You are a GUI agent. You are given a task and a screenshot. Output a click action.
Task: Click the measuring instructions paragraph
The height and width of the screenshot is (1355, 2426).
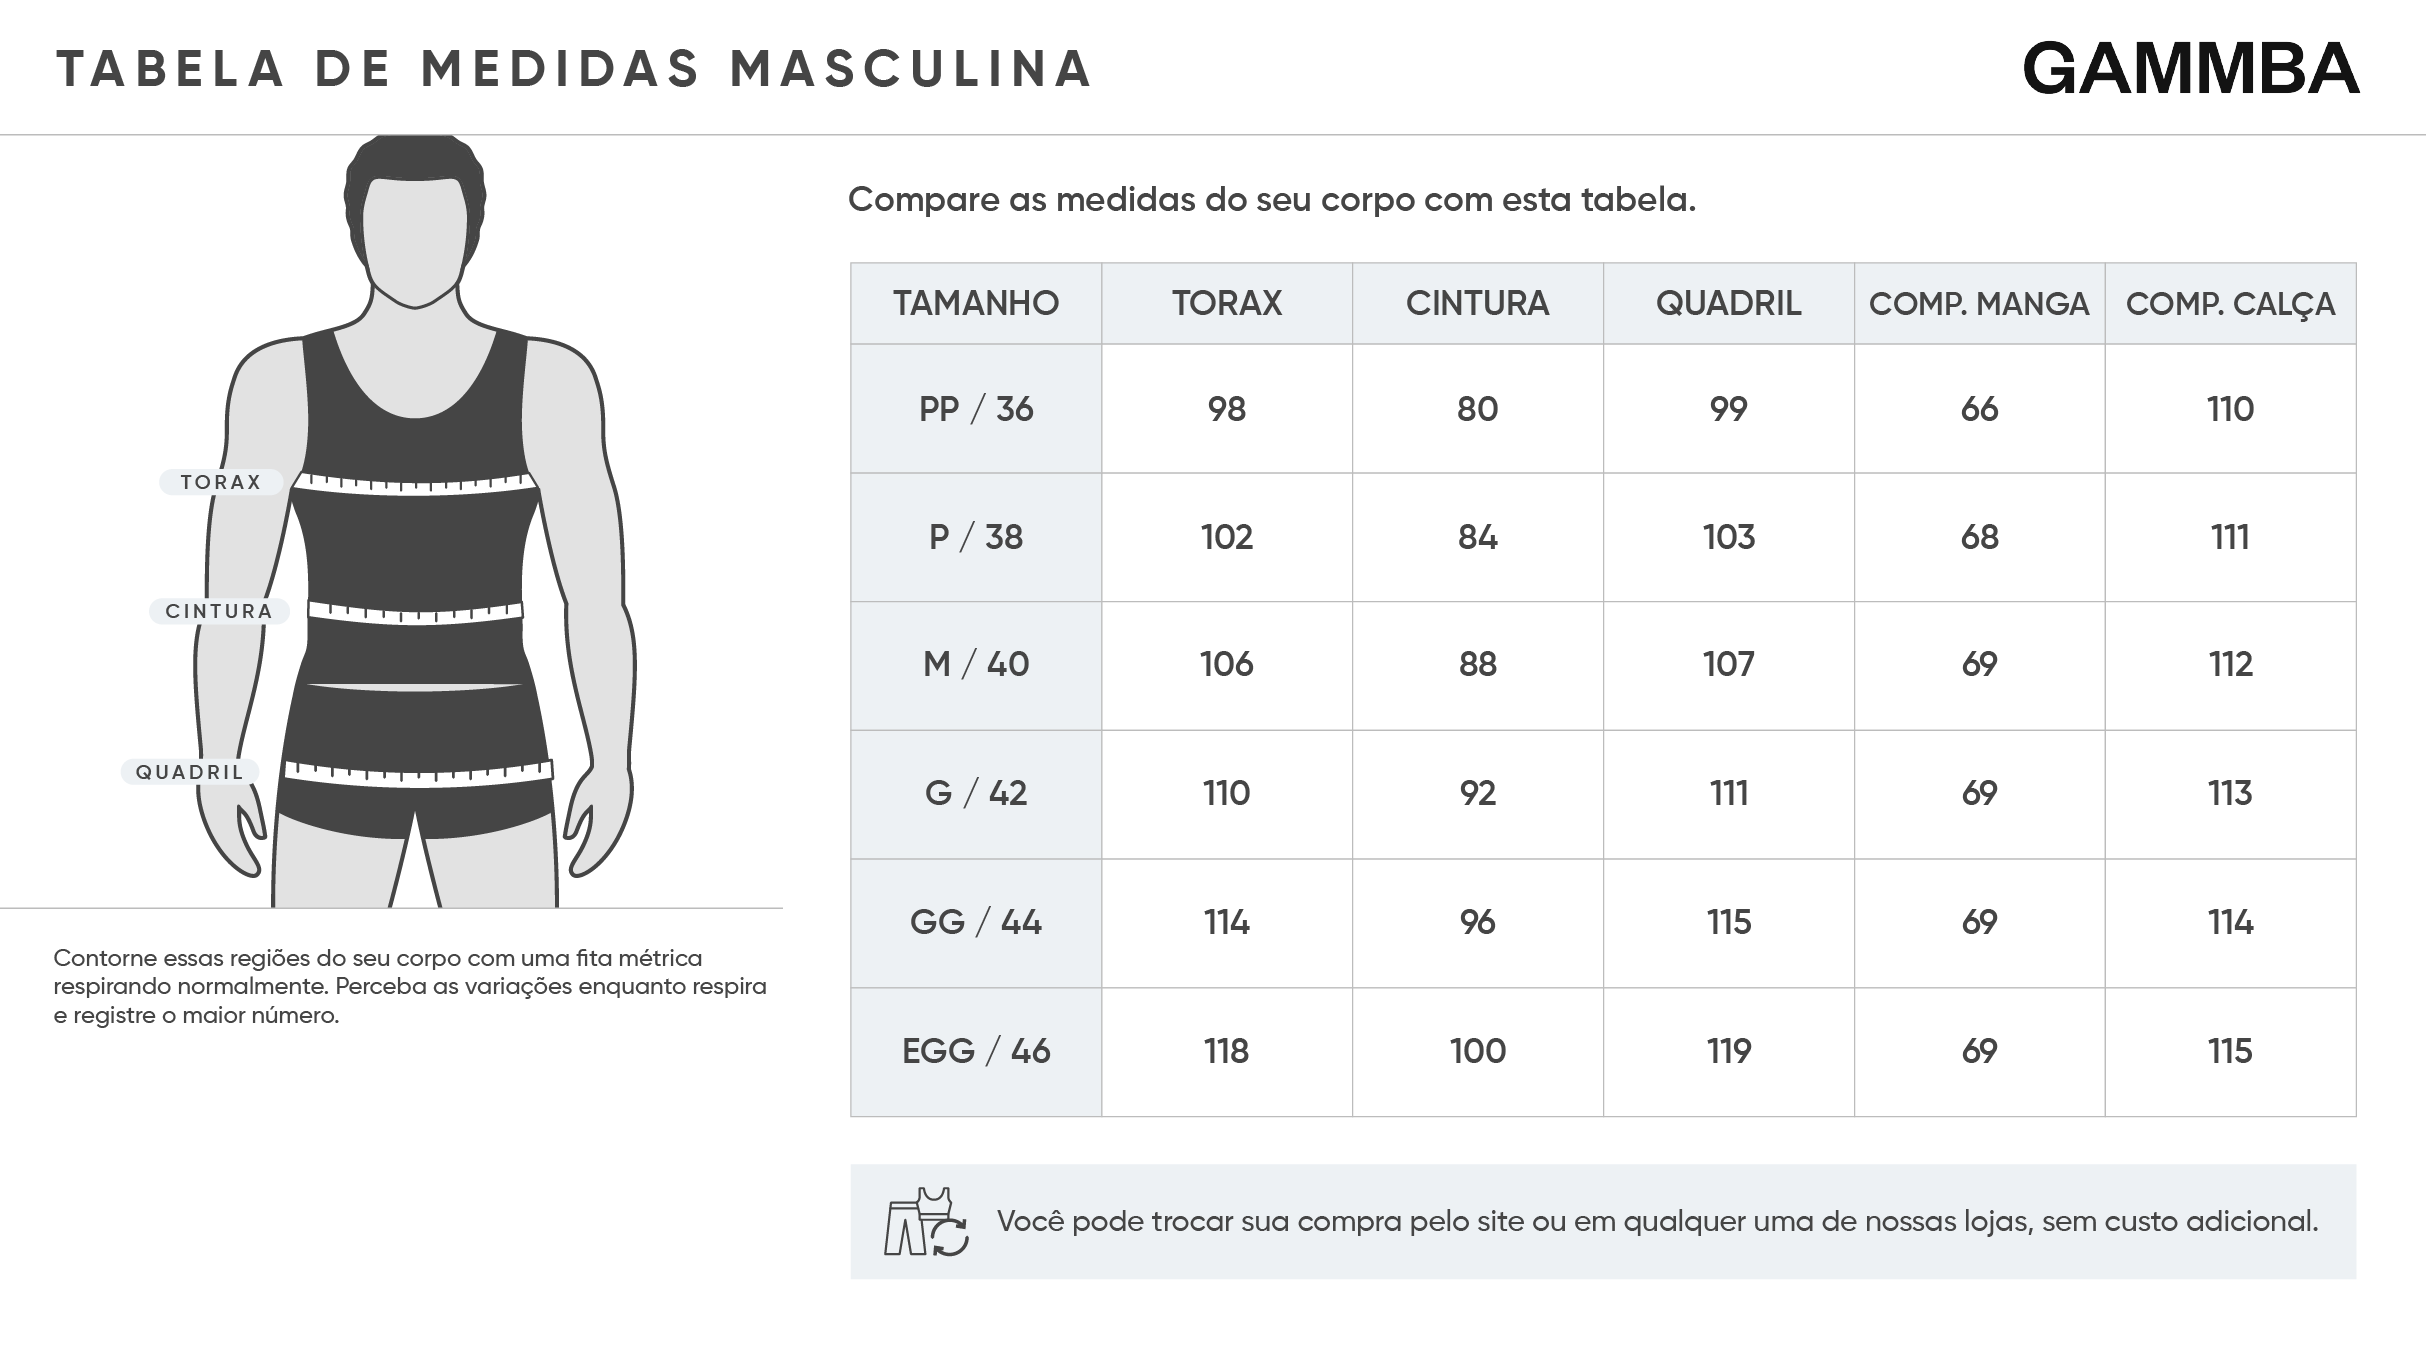(410, 987)
